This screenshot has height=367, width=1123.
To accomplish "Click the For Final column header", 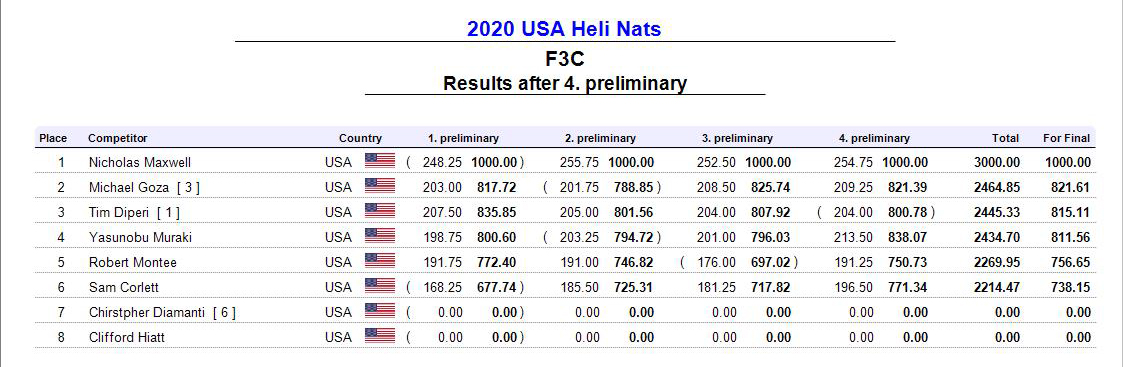I will (x=1066, y=138).
